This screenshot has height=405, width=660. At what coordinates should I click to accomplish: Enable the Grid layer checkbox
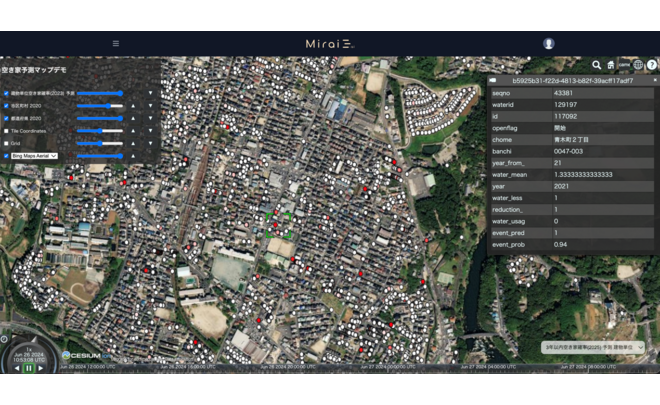[x=6, y=143]
